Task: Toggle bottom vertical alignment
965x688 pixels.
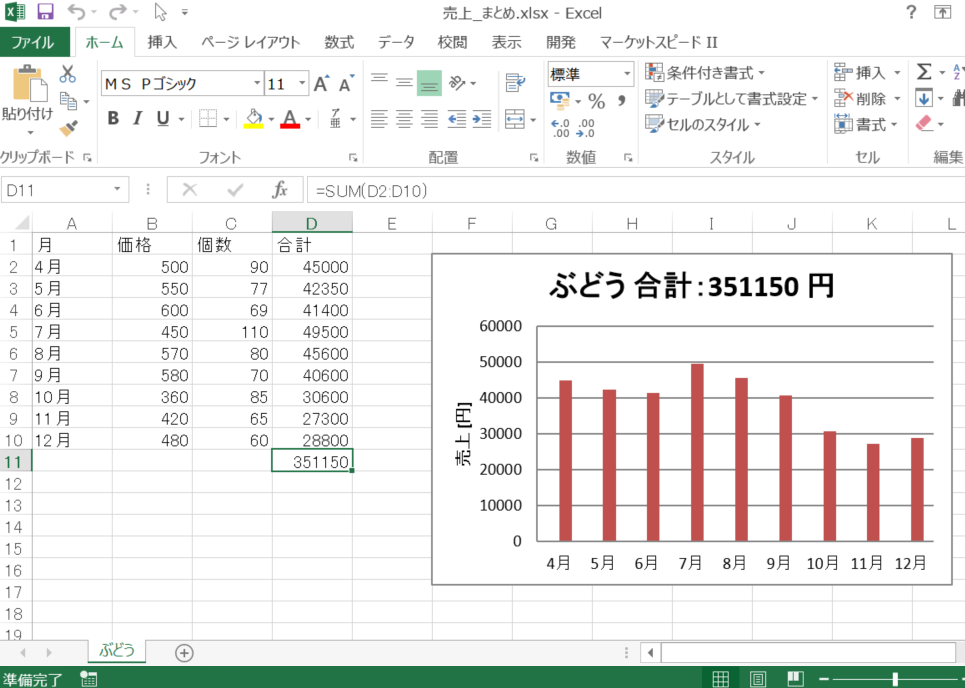Action: pos(430,83)
